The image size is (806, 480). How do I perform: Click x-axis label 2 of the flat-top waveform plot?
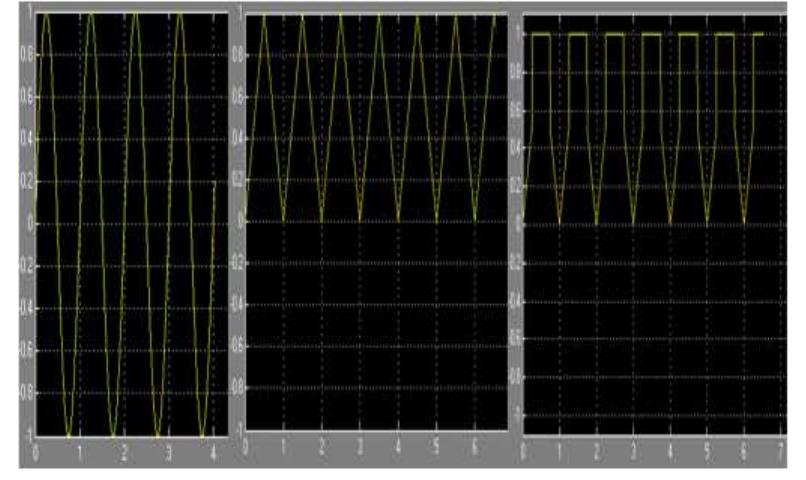point(597,452)
